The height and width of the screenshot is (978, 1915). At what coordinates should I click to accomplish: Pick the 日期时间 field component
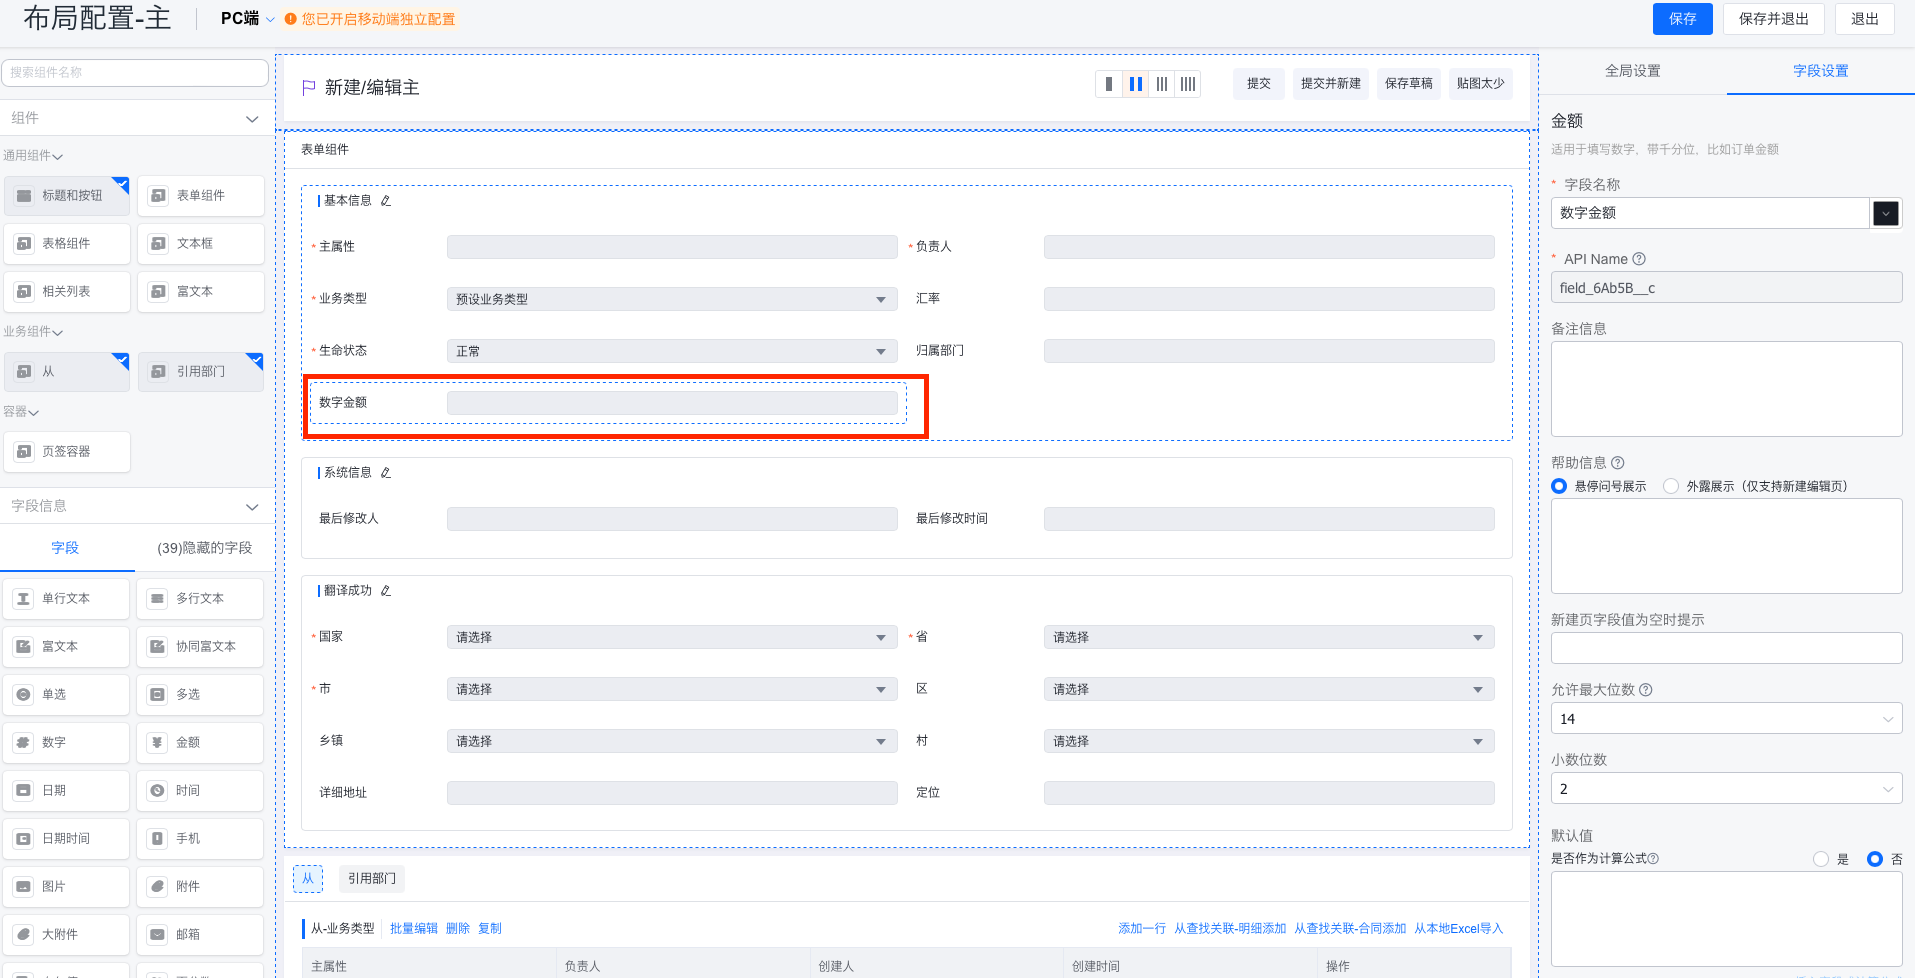(67, 839)
